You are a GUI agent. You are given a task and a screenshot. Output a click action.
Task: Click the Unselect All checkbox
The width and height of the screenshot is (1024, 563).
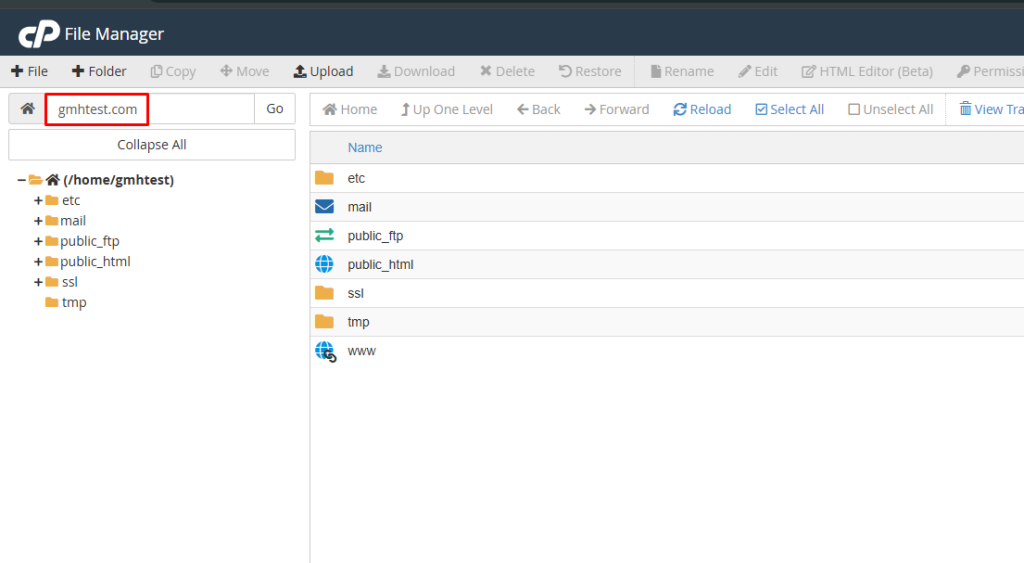(854, 109)
